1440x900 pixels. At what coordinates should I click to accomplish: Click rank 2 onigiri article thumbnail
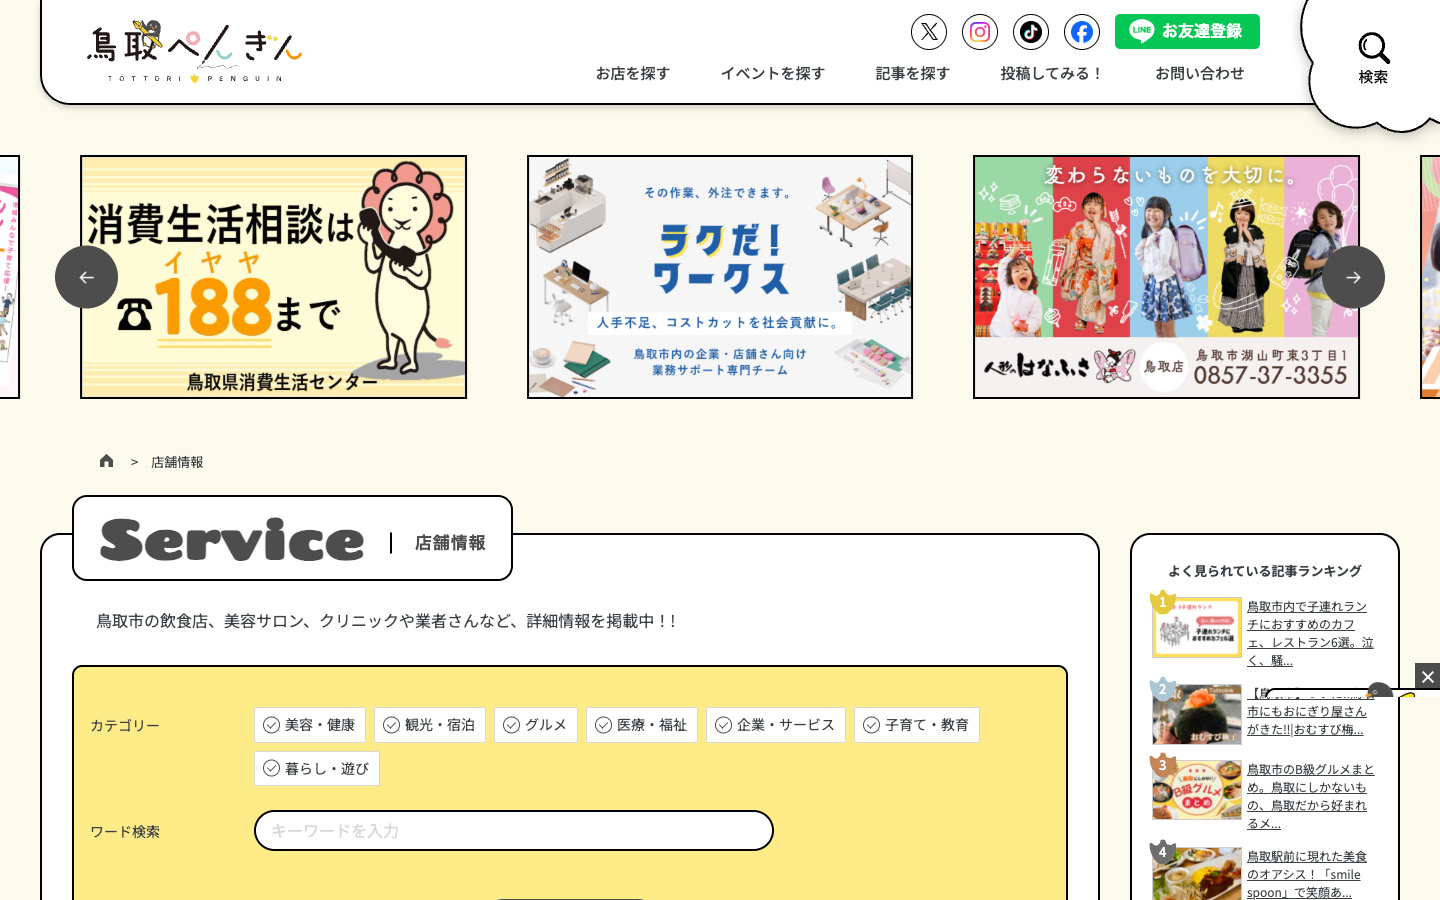click(x=1197, y=714)
